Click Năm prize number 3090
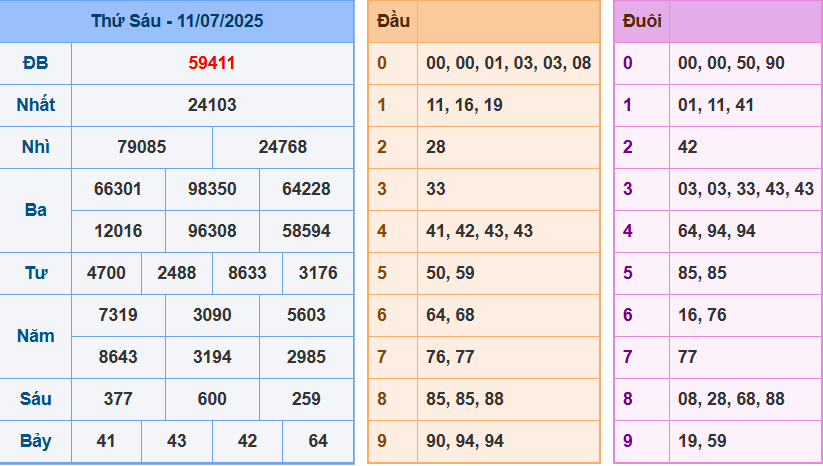 tap(212, 315)
